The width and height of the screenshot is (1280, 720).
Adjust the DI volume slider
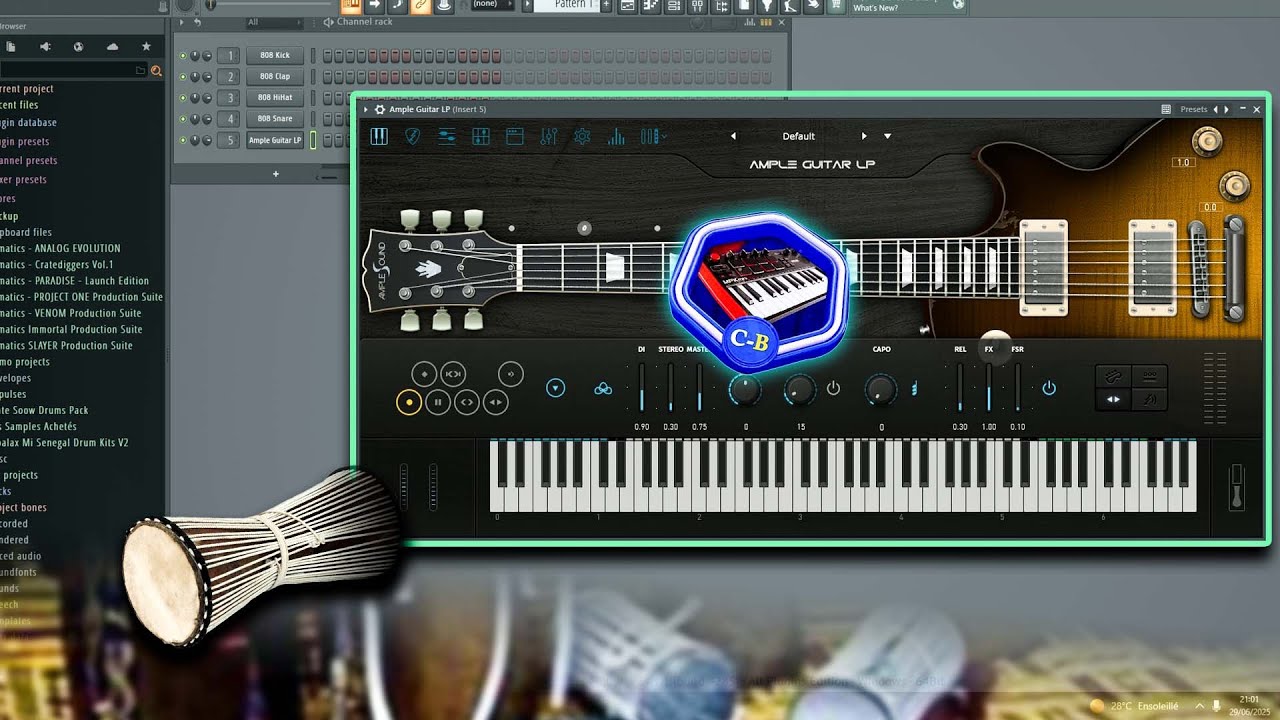[x=642, y=388]
